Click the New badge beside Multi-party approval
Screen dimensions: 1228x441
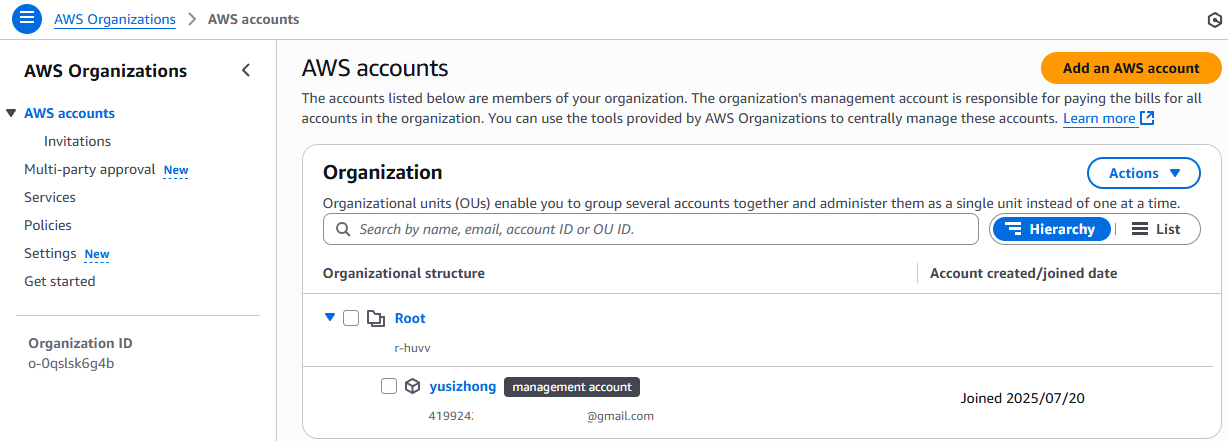tap(176, 170)
